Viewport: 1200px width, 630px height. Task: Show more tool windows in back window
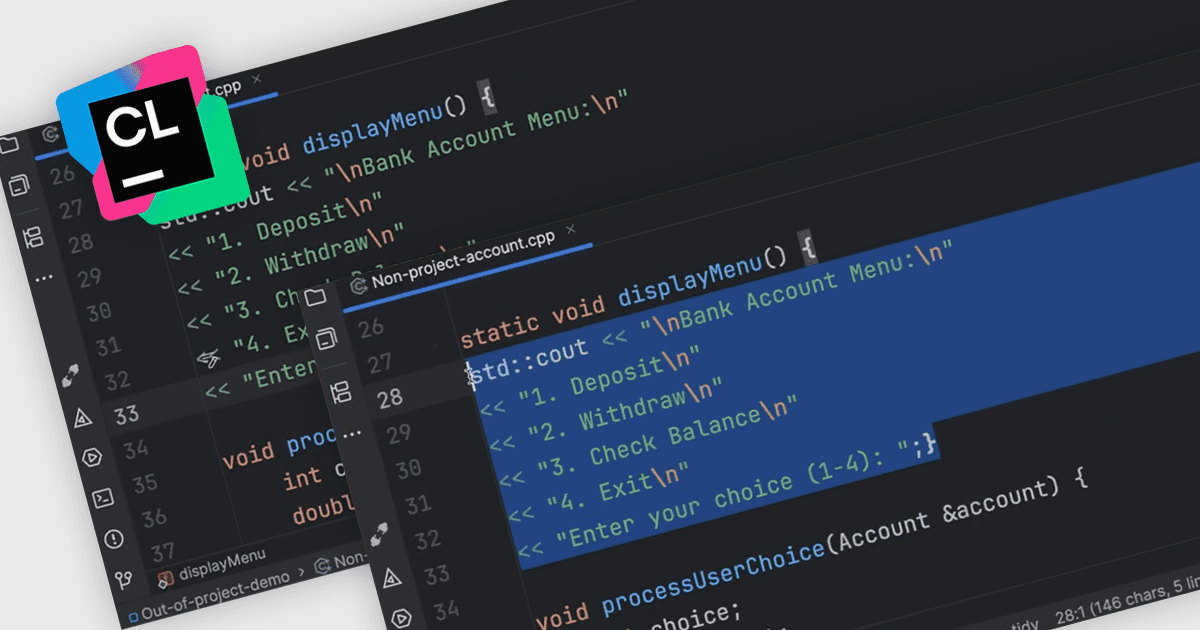tap(44, 279)
